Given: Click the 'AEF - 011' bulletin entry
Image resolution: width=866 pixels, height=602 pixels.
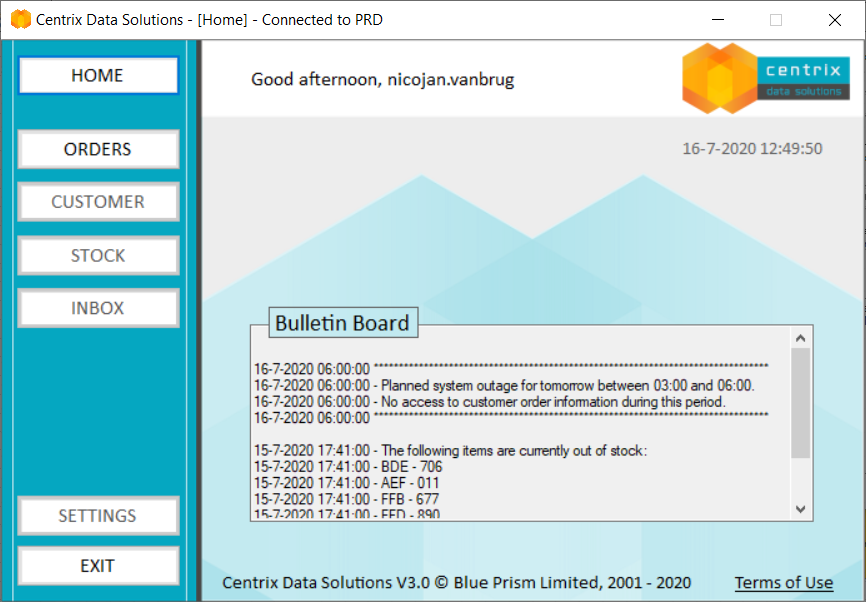Looking at the screenshot, I should coord(346,483).
